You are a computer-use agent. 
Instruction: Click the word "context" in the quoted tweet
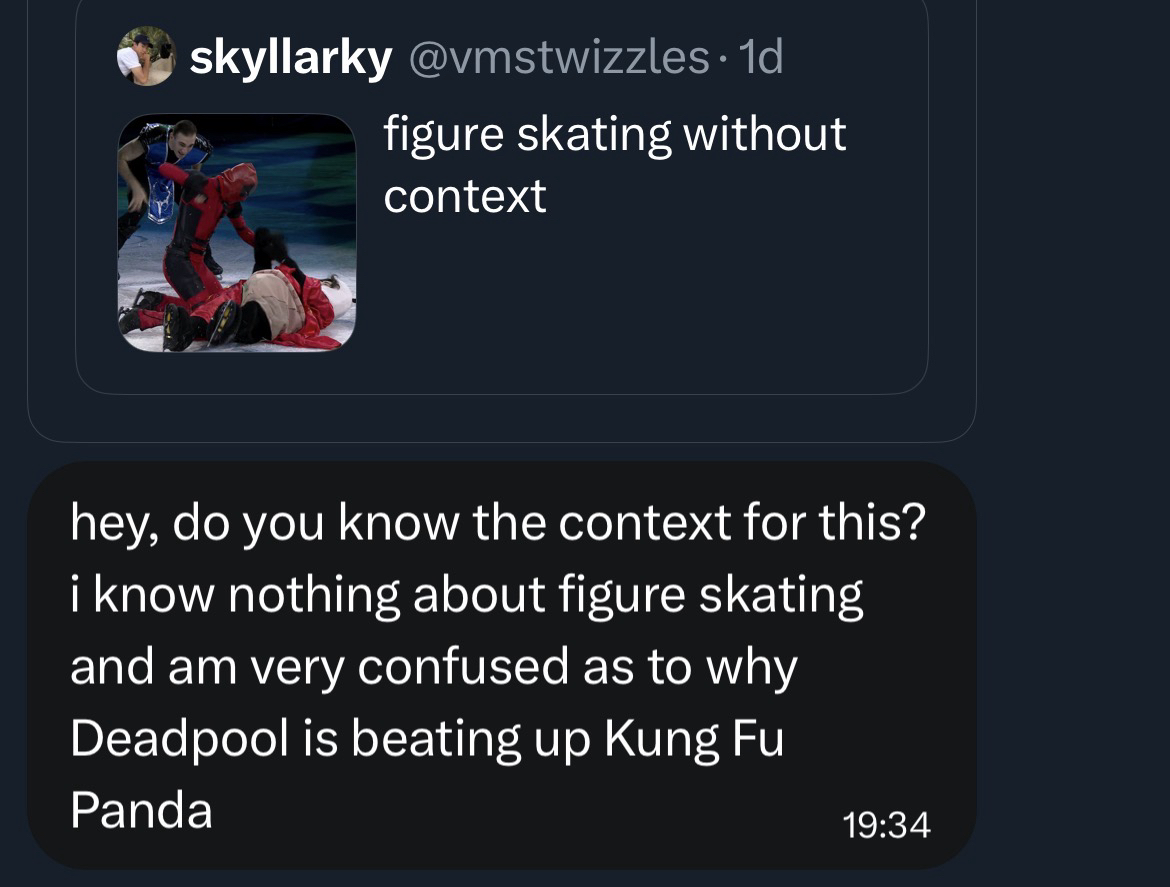coord(465,196)
